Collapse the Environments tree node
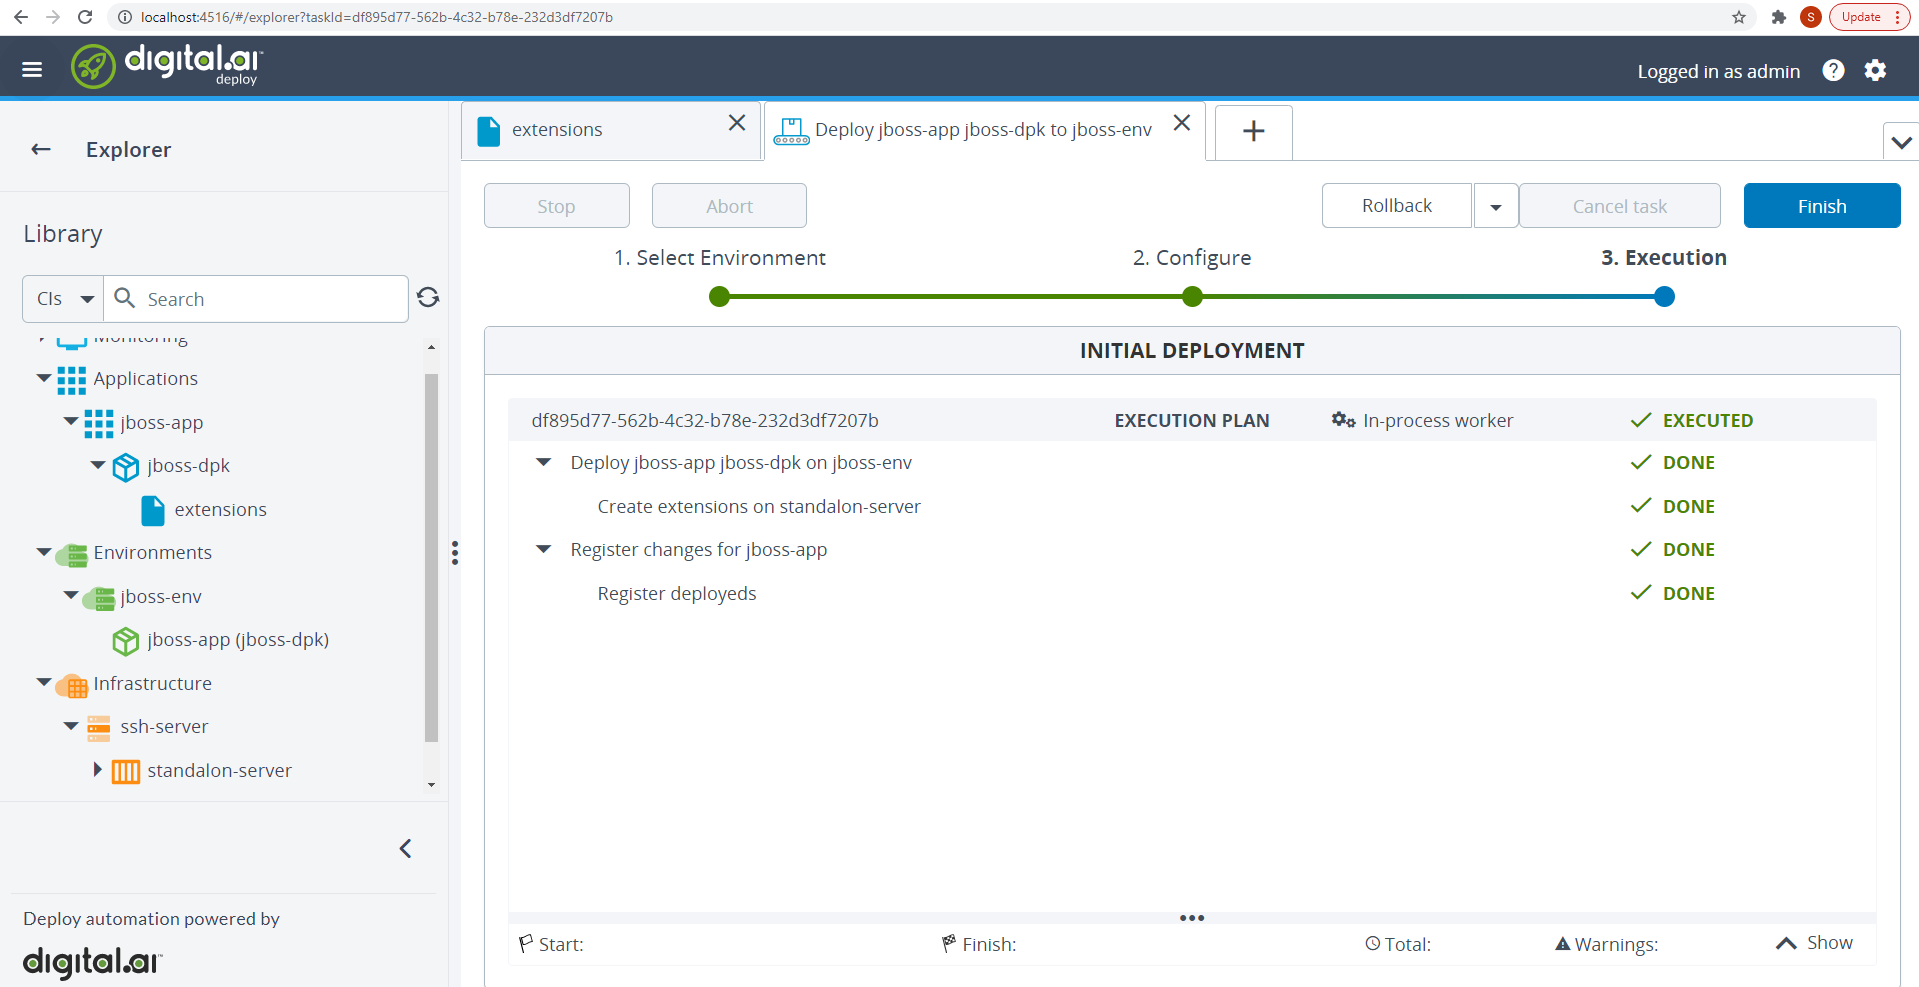This screenshot has width=1919, height=987. pos(43,552)
